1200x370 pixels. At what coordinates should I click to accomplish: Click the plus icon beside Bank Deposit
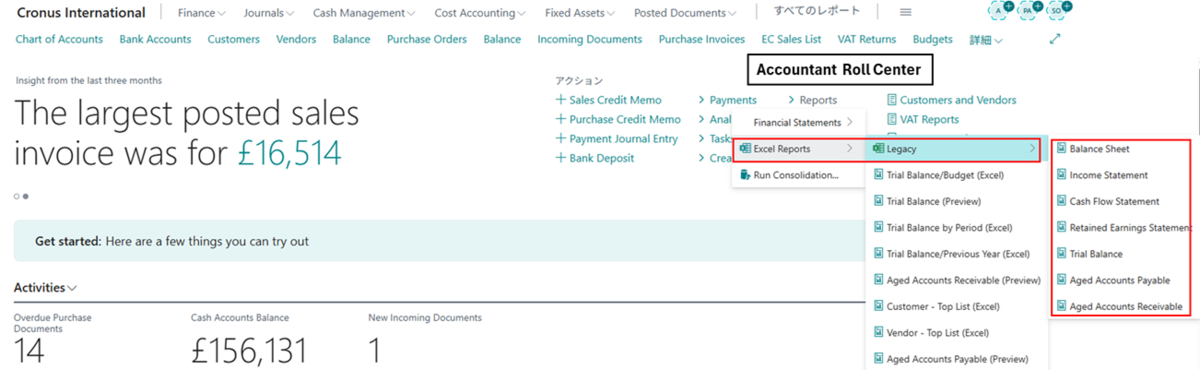click(x=561, y=158)
